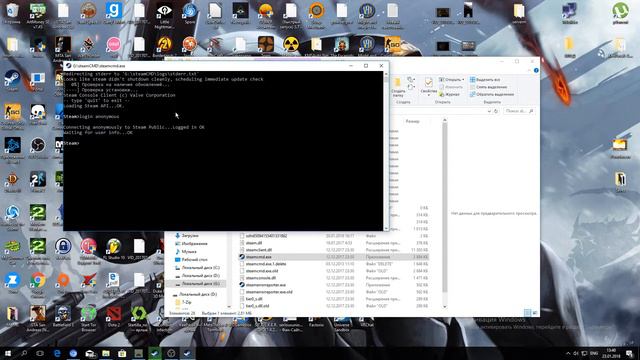The image size is (640, 360).
Task: Select the steamconsole.dll file row
Action: pos(334,278)
